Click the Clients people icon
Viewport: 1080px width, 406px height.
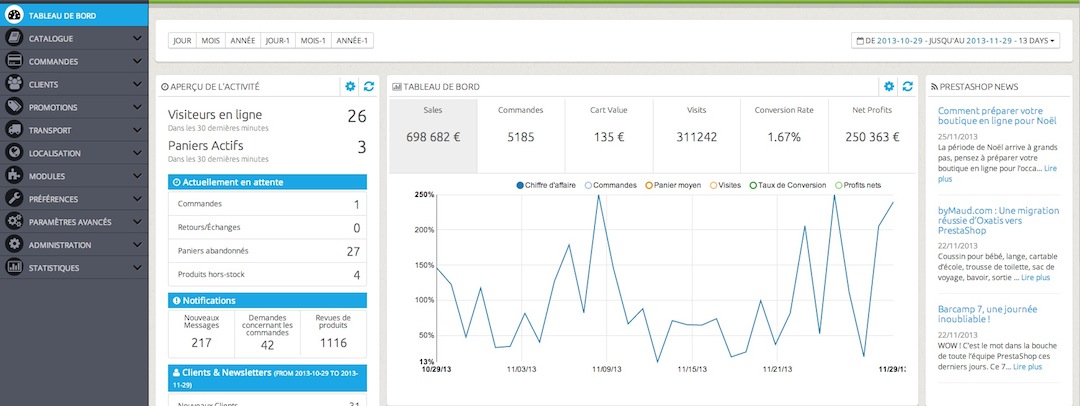click(x=14, y=84)
